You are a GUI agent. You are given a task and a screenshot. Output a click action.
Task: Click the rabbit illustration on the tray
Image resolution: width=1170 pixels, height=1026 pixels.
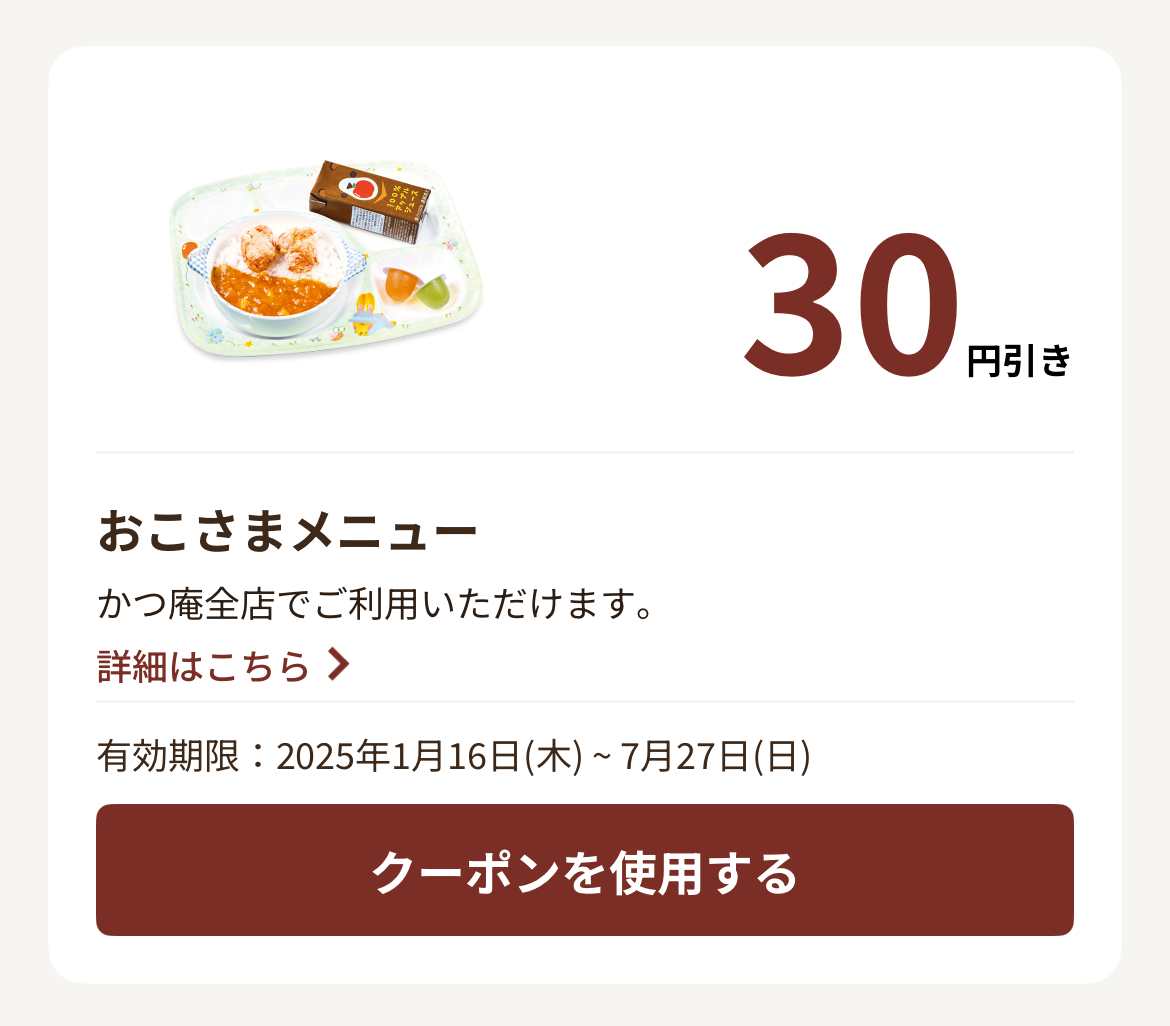tap(363, 311)
